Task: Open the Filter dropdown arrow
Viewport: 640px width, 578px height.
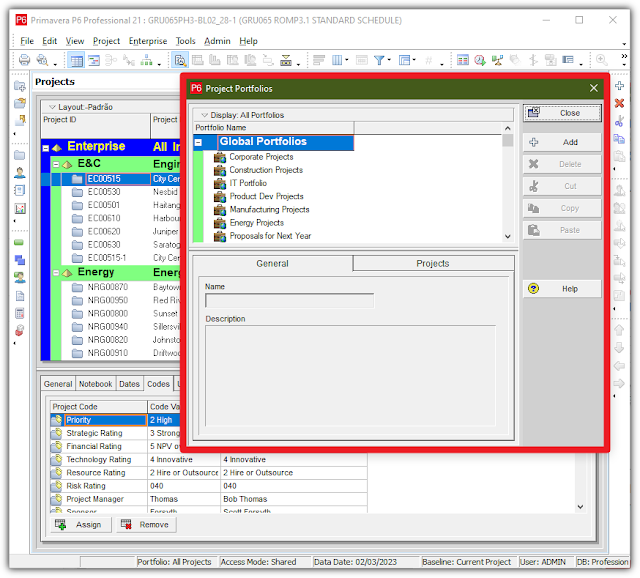Action: pos(389,60)
